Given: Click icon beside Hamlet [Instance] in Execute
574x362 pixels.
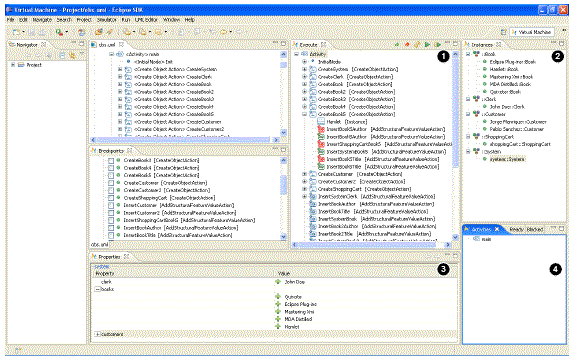Looking at the screenshot, I should [x=321, y=122].
